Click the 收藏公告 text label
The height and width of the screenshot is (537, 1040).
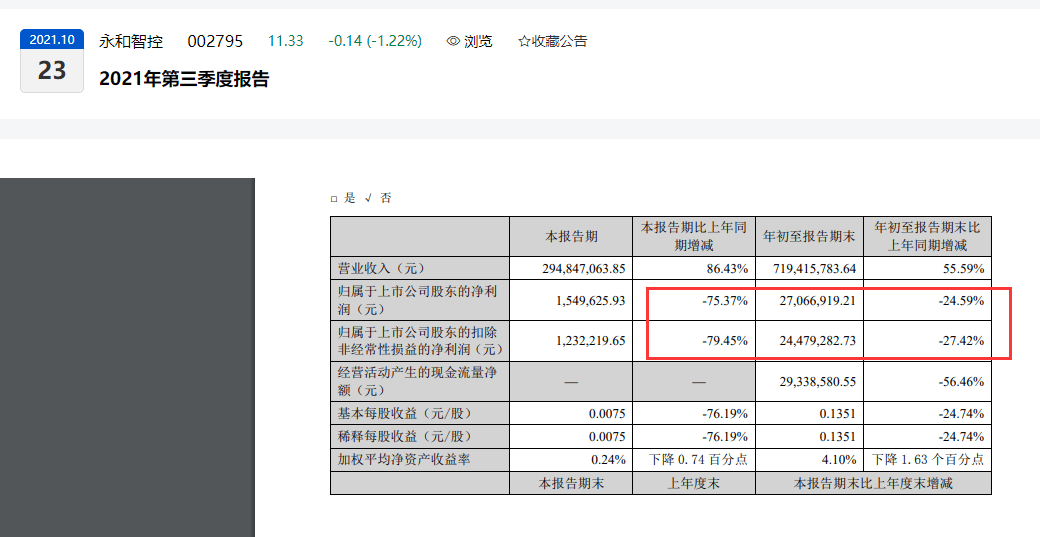point(560,41)
